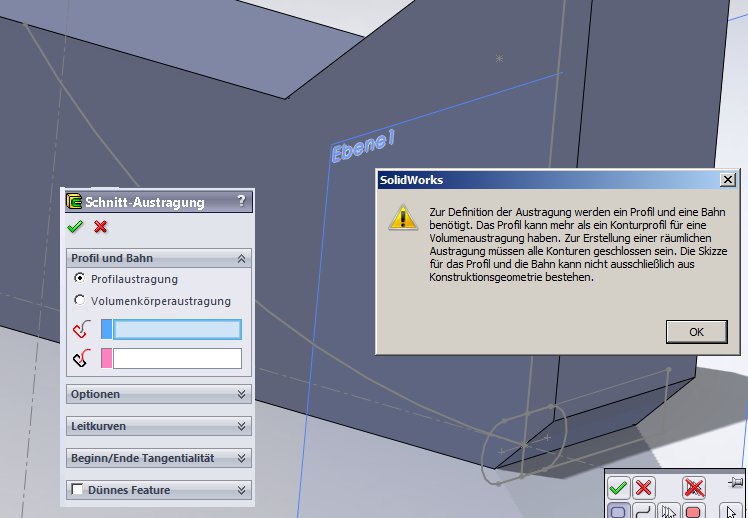
Task: Click the blue profile color swatch
Action: pos(106,330)
